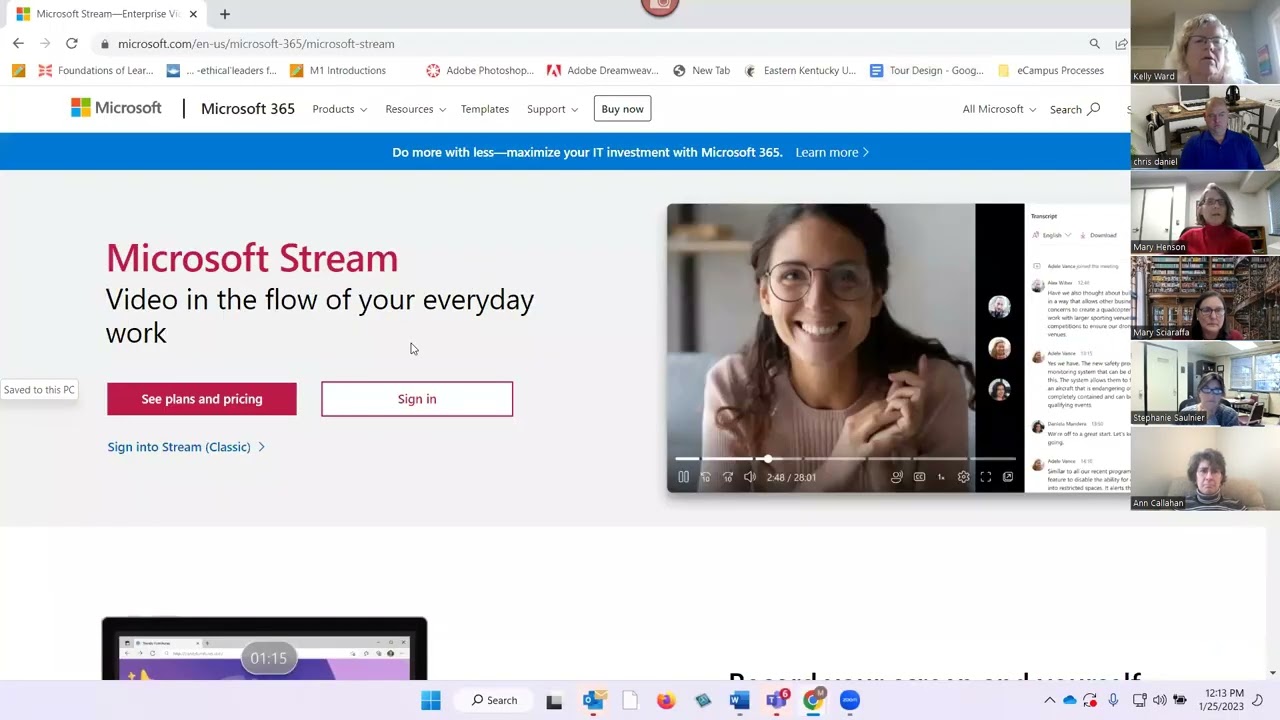Enter fullscreen in the video player
The height and width of the screenshot is (720, 1280).
(985, 477)
